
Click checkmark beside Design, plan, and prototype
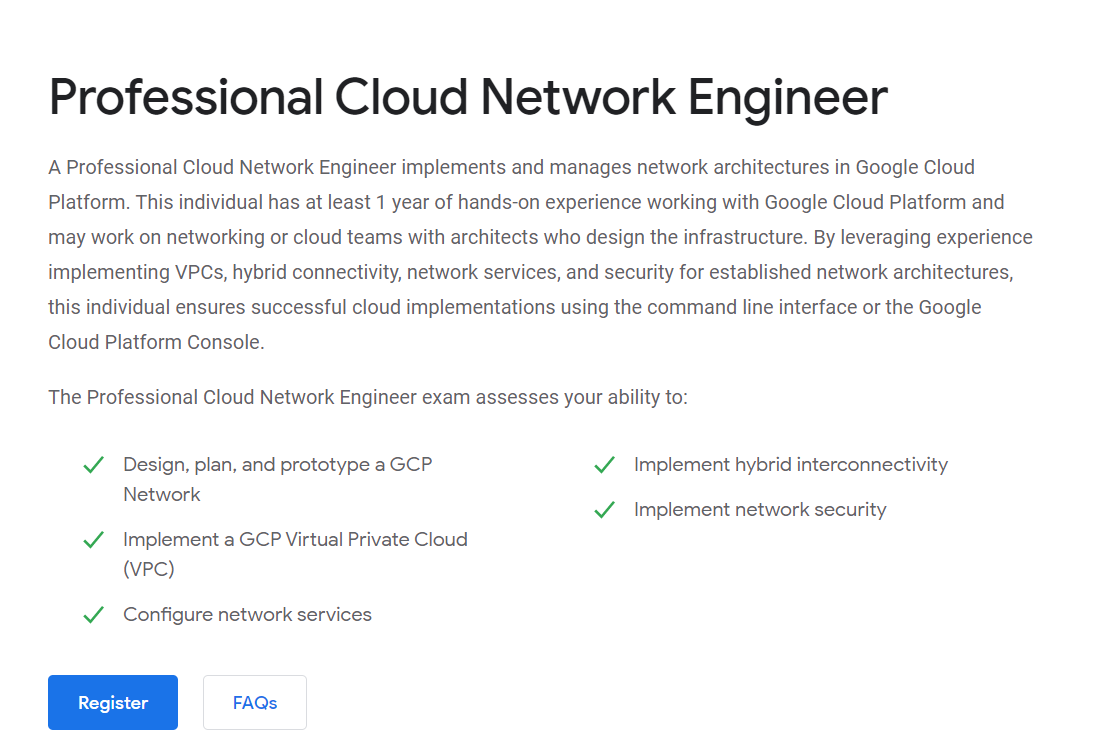point(93,465)
